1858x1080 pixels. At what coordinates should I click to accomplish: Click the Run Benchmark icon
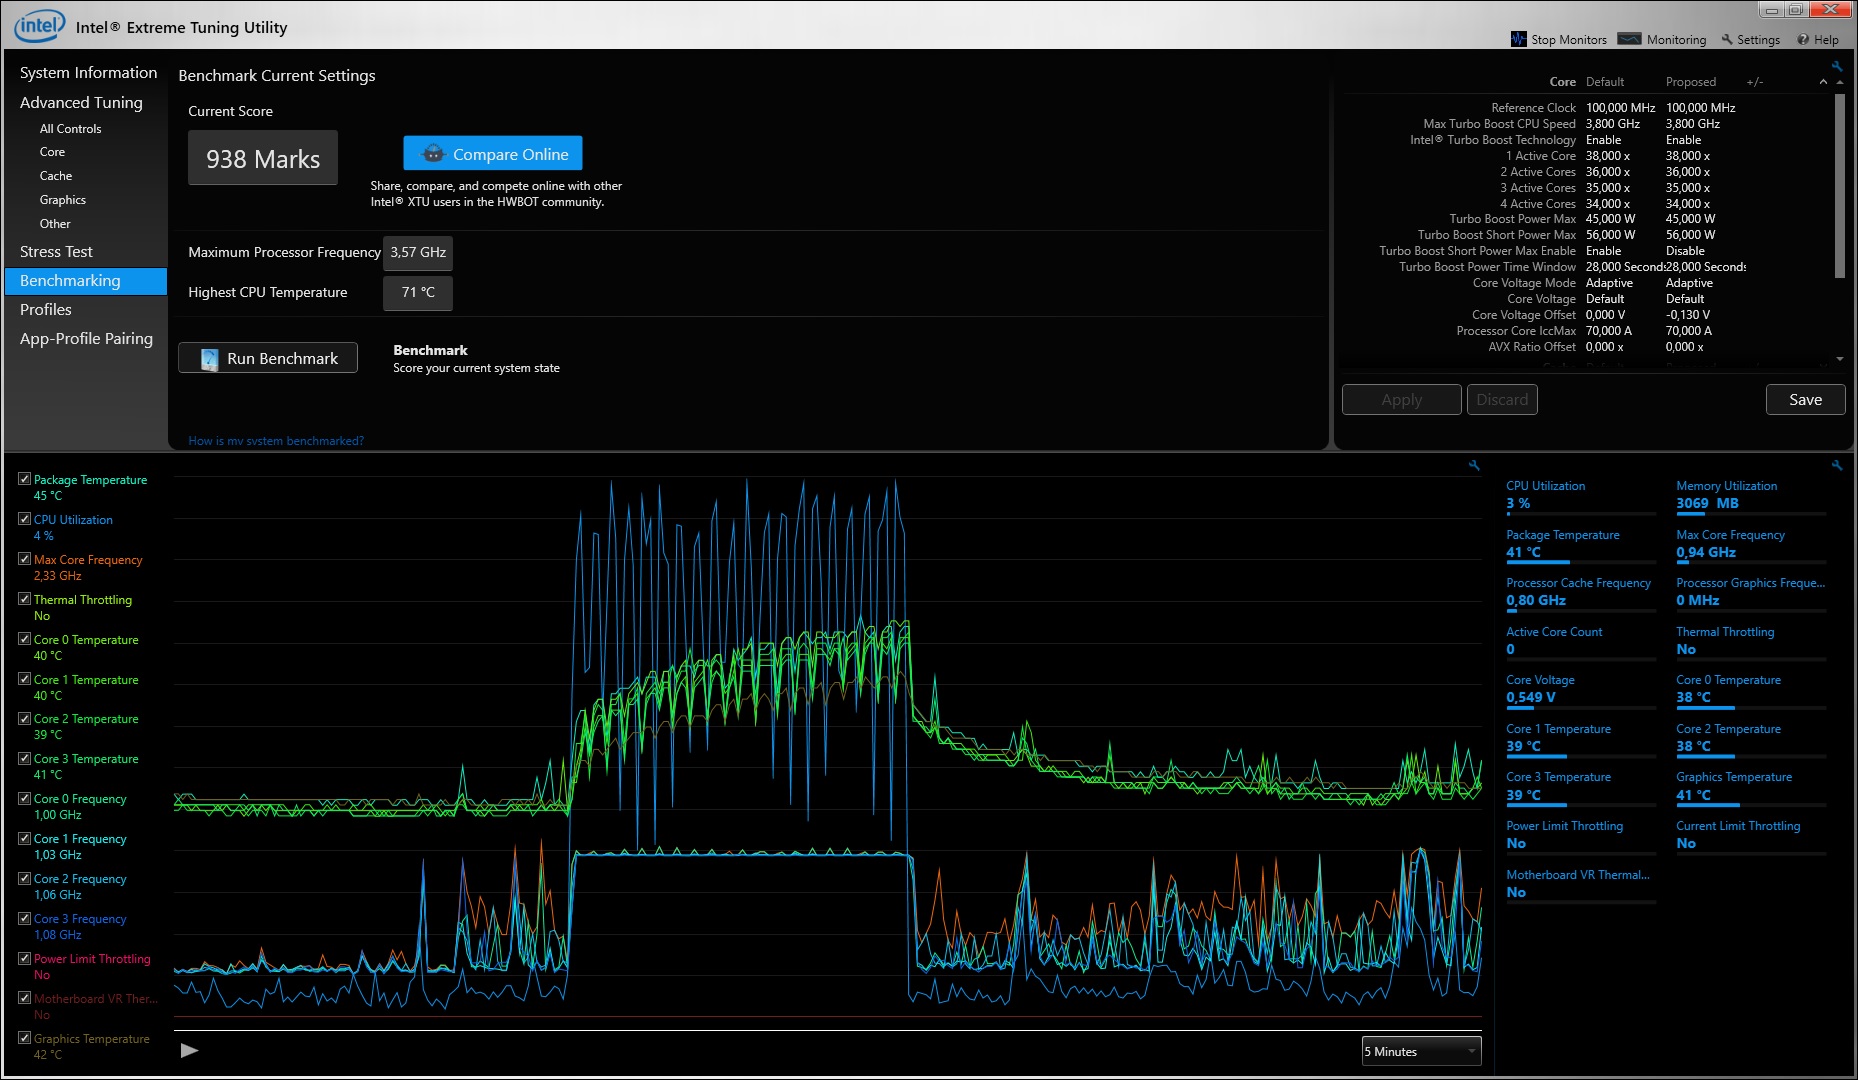point(209,359)
